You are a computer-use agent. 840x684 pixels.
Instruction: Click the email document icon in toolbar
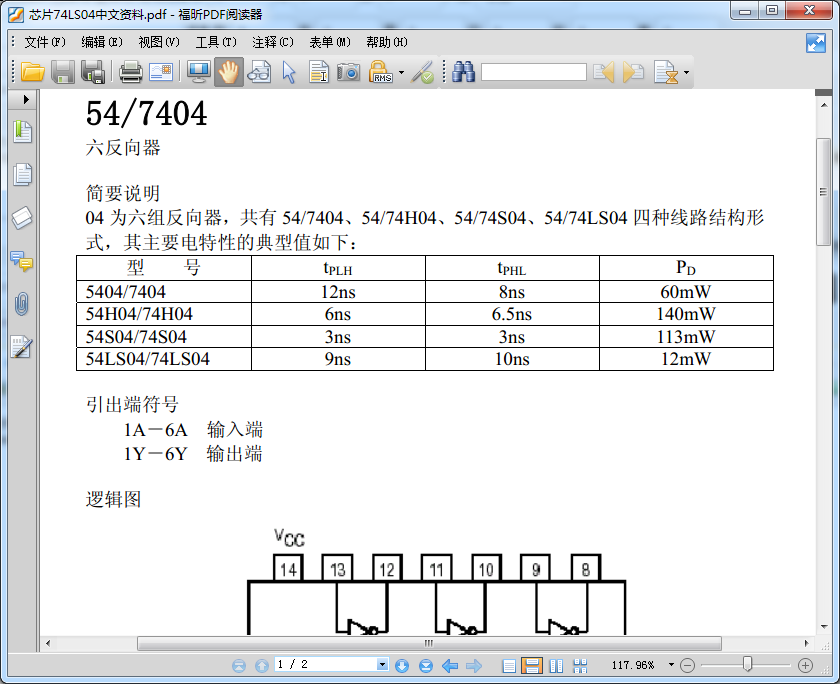[x=161, y=72]
